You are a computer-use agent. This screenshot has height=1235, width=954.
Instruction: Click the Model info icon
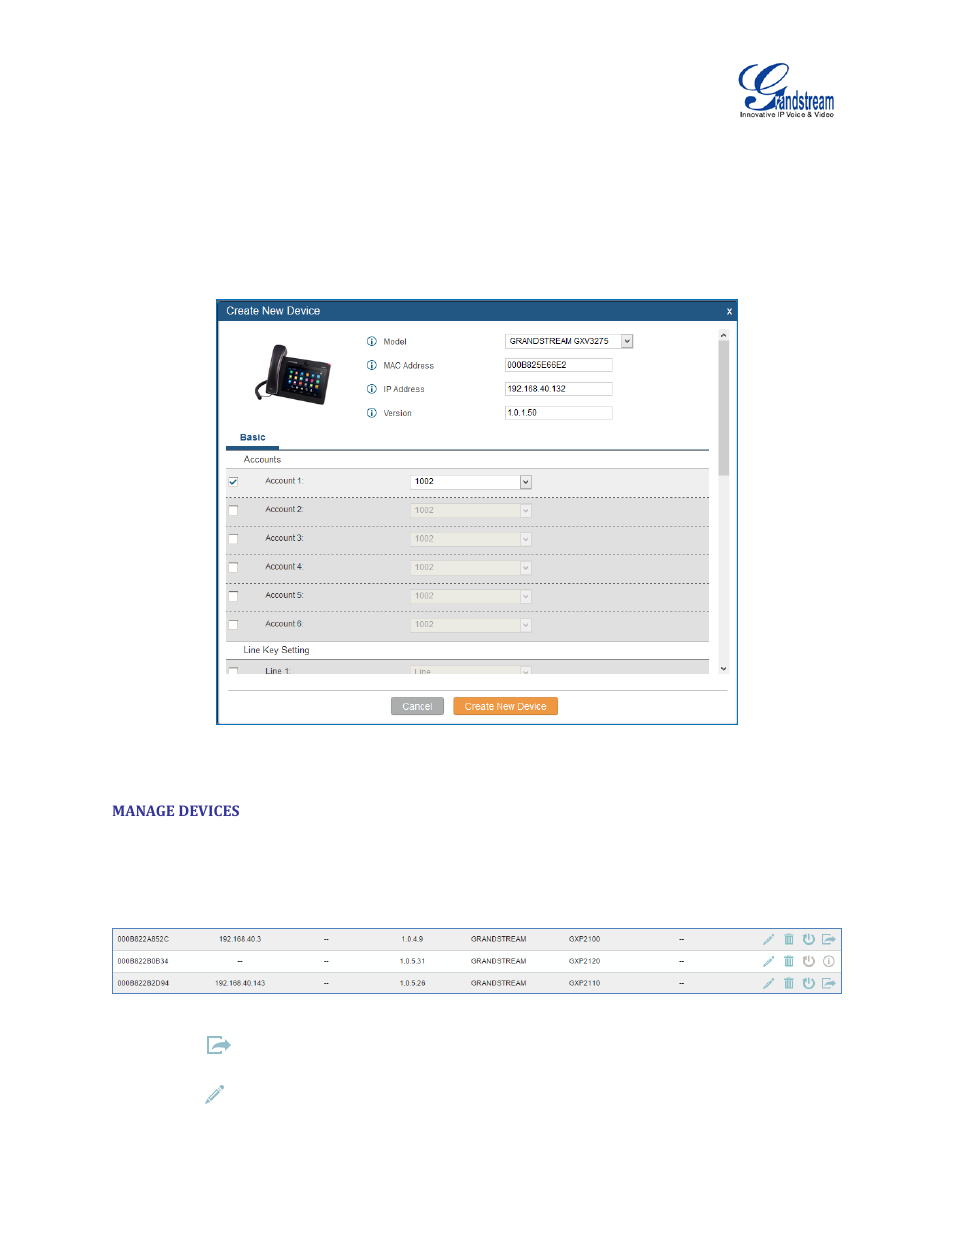[x=372, y=342]
